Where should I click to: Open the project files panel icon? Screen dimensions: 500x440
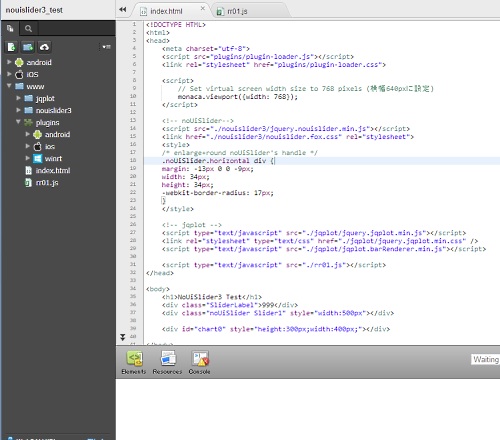pos(10,29)
